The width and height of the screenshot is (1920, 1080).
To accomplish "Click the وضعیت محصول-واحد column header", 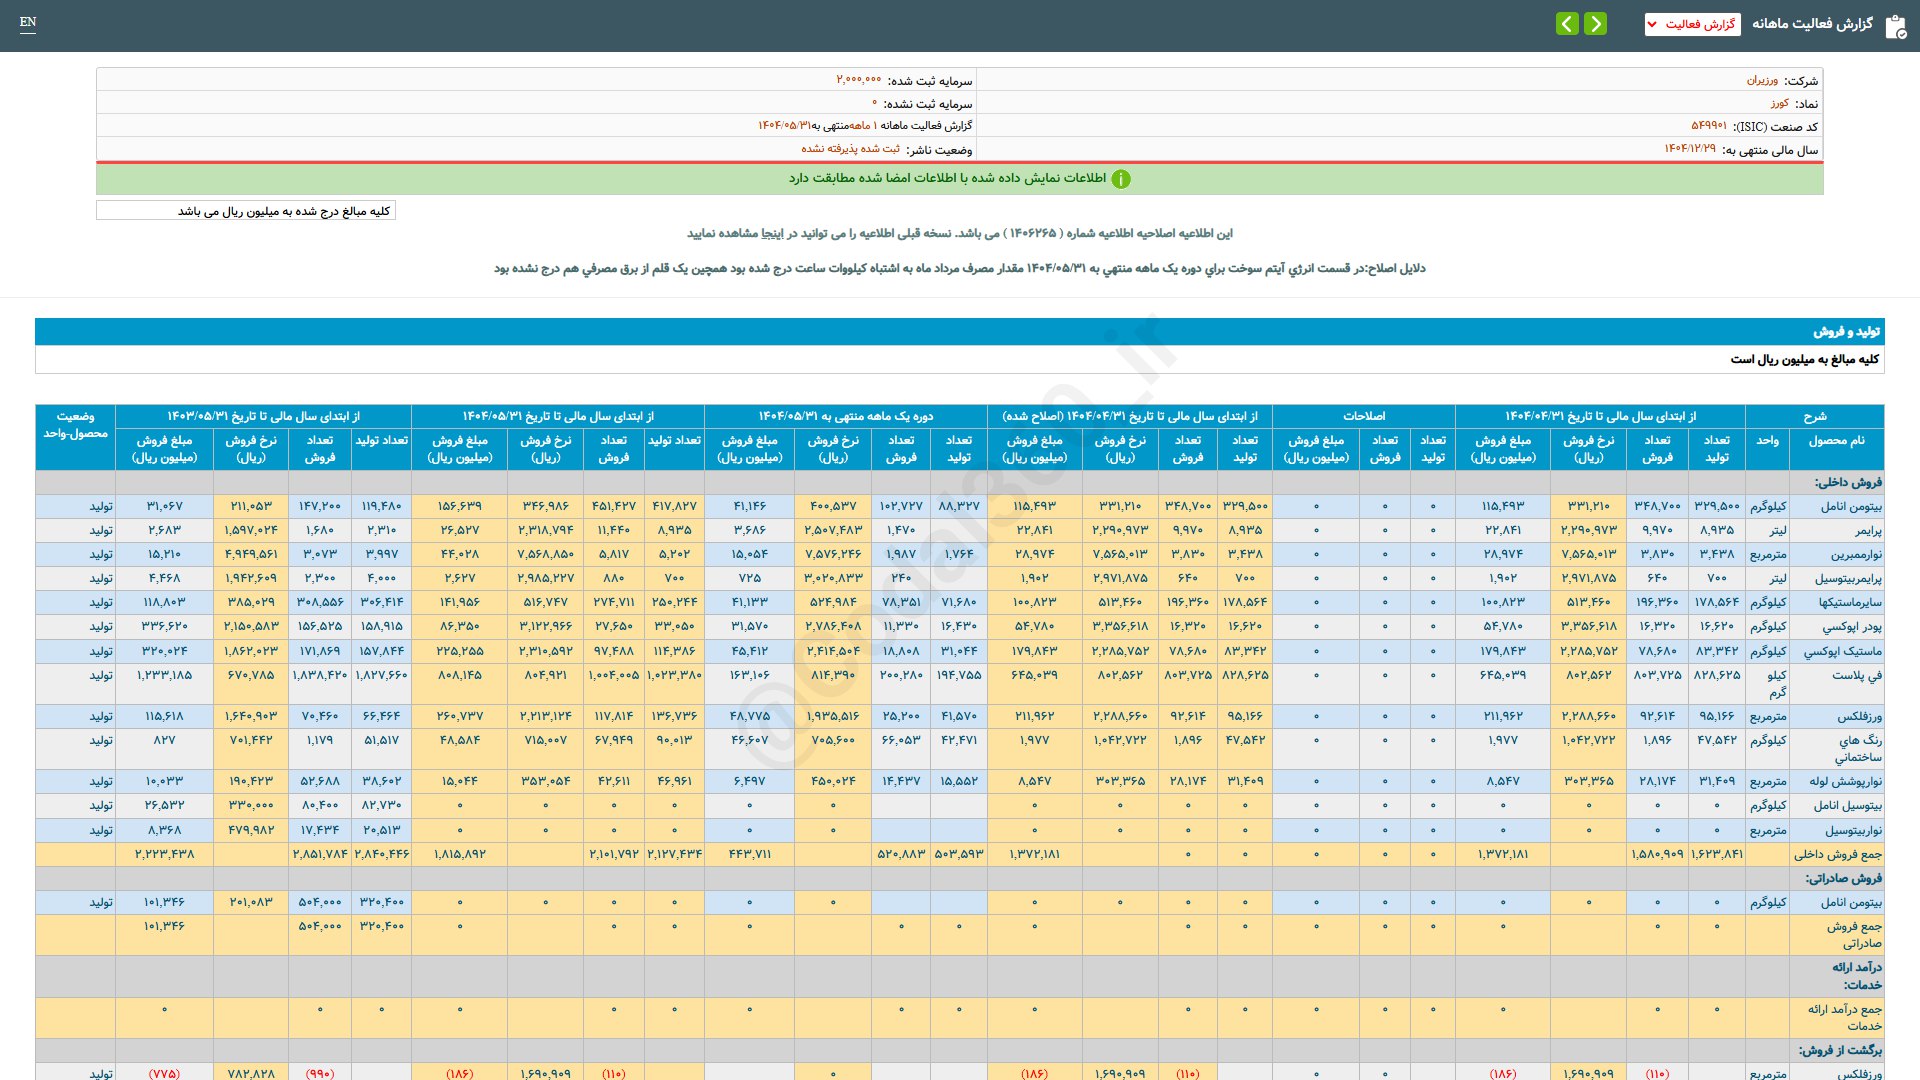I will point(75,424).
